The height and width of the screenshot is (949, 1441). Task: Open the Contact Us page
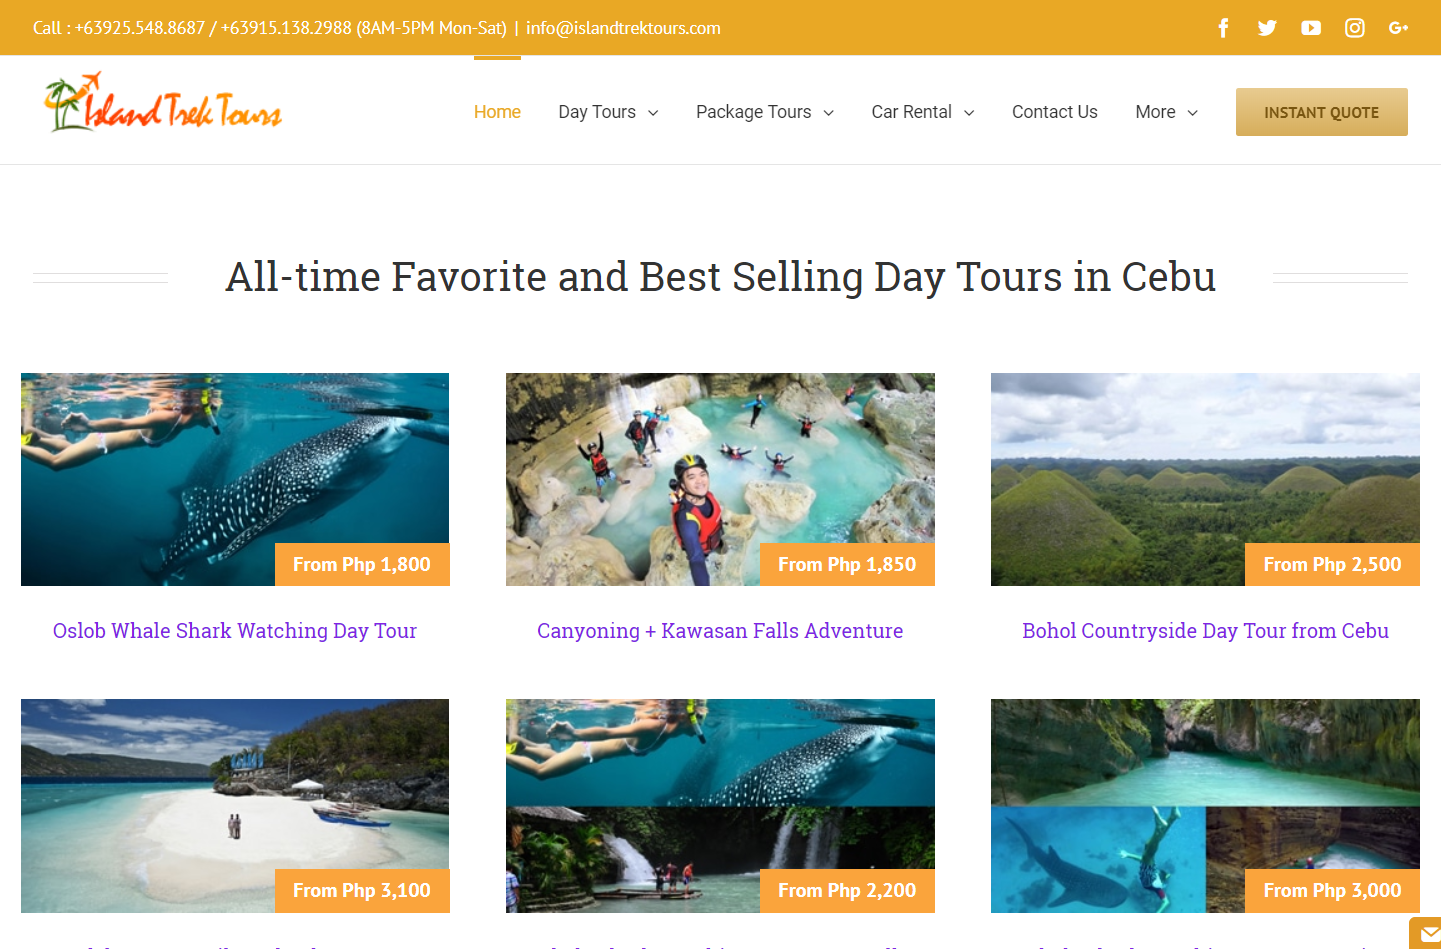(1054, 112)
